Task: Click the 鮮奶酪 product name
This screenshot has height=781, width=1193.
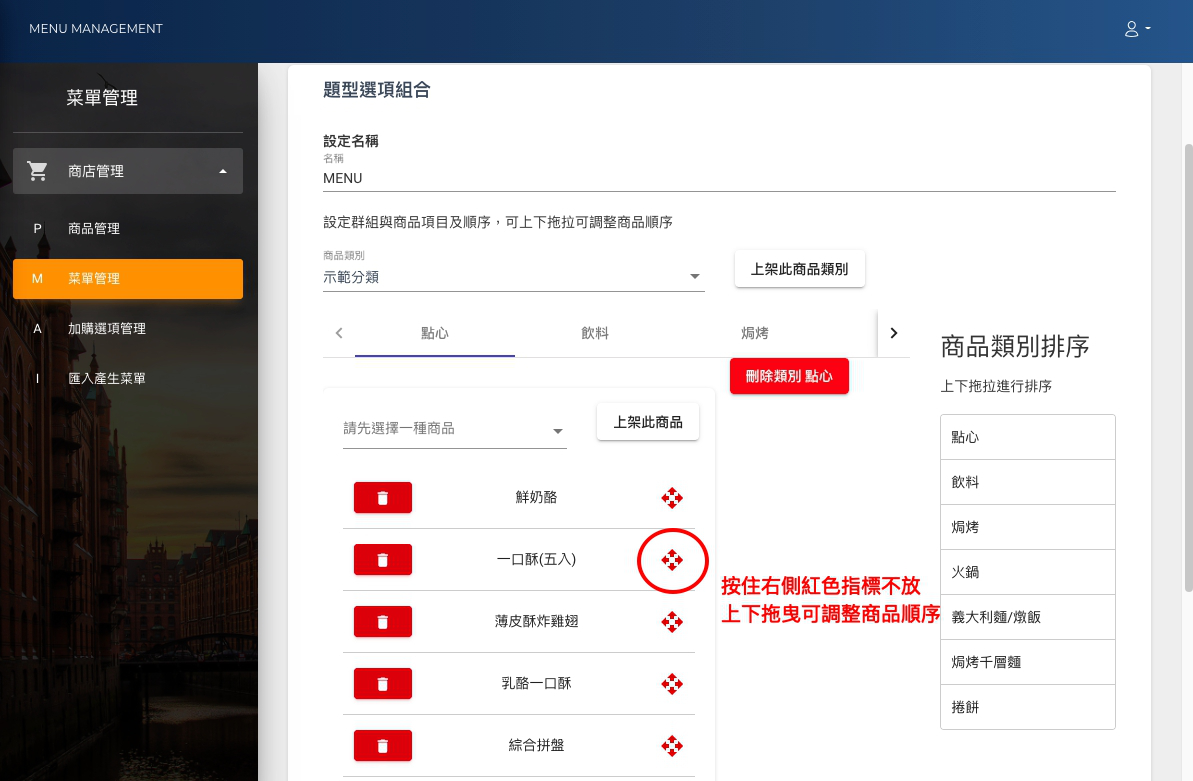Action: 536,498
